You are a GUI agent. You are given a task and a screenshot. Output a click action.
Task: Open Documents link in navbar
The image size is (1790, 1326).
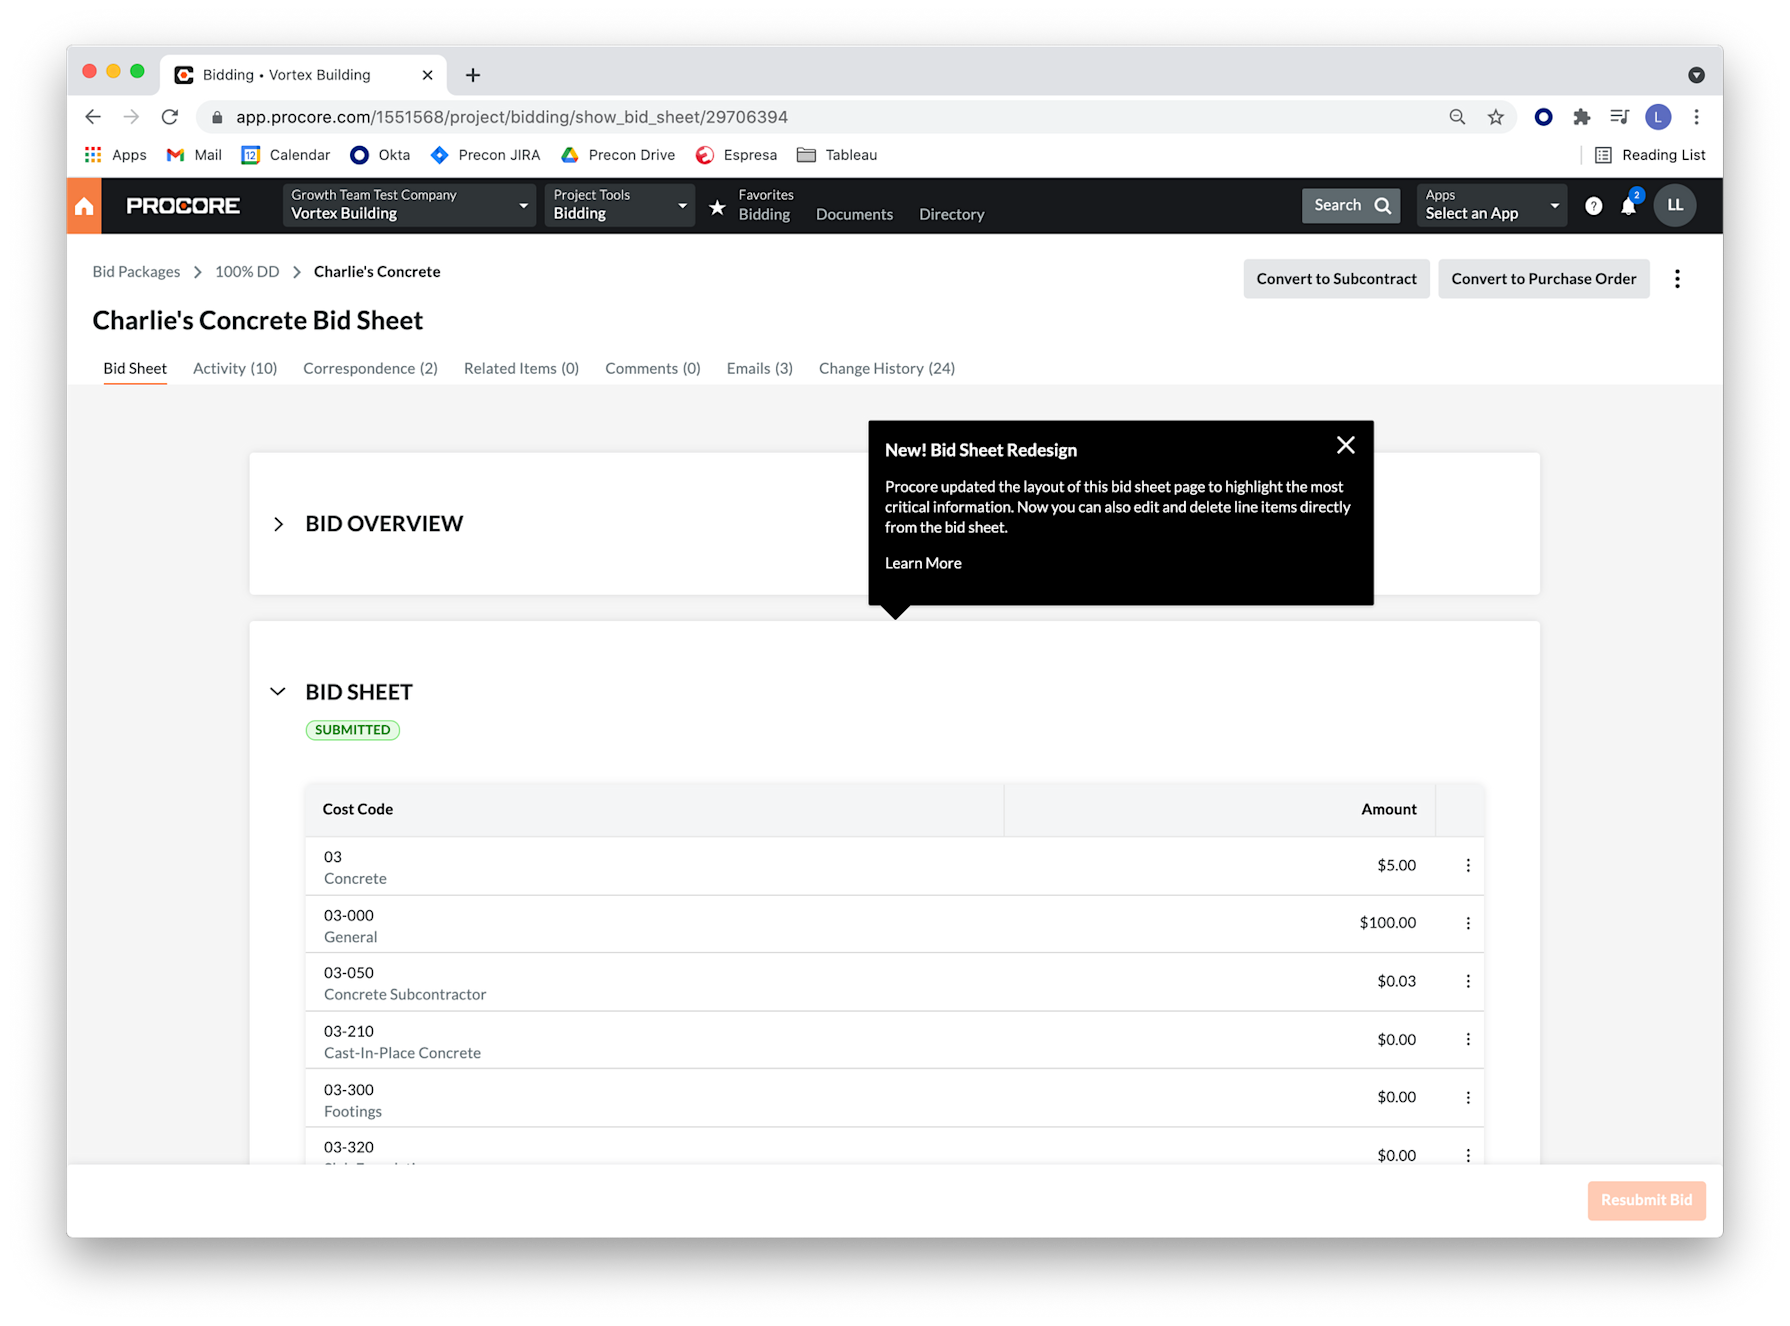854,215
